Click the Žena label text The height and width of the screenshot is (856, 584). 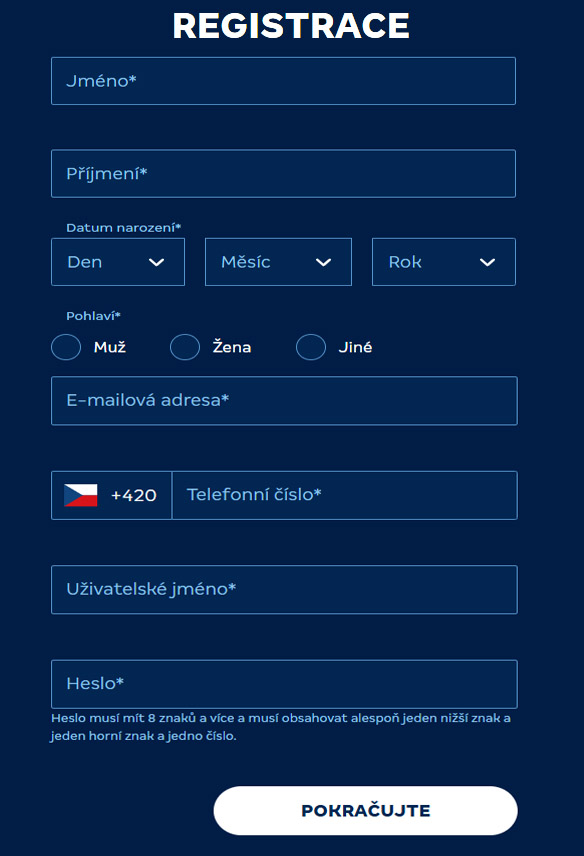coord(232,347)
